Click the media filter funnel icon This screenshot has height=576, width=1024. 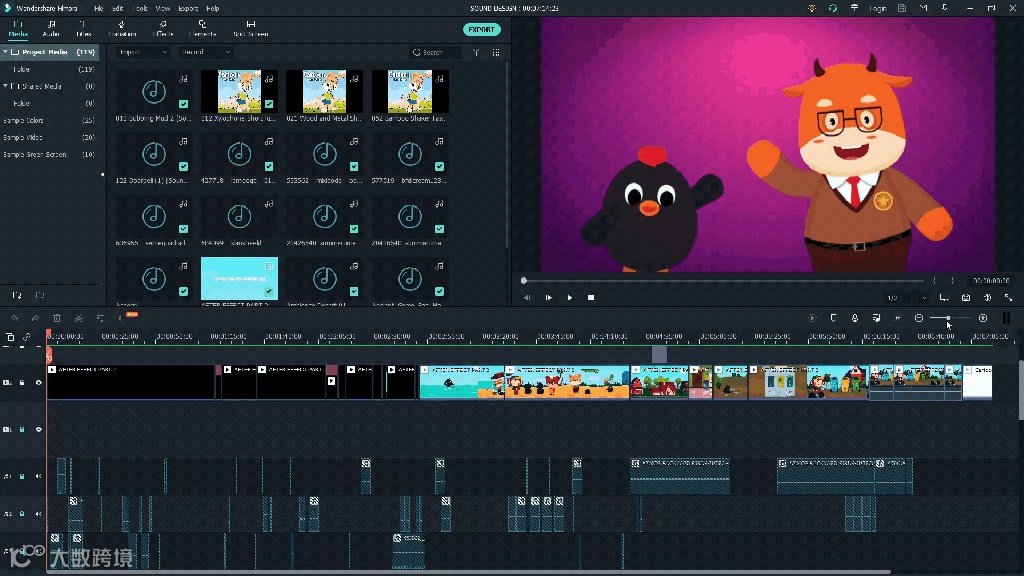tap(476, 52)
